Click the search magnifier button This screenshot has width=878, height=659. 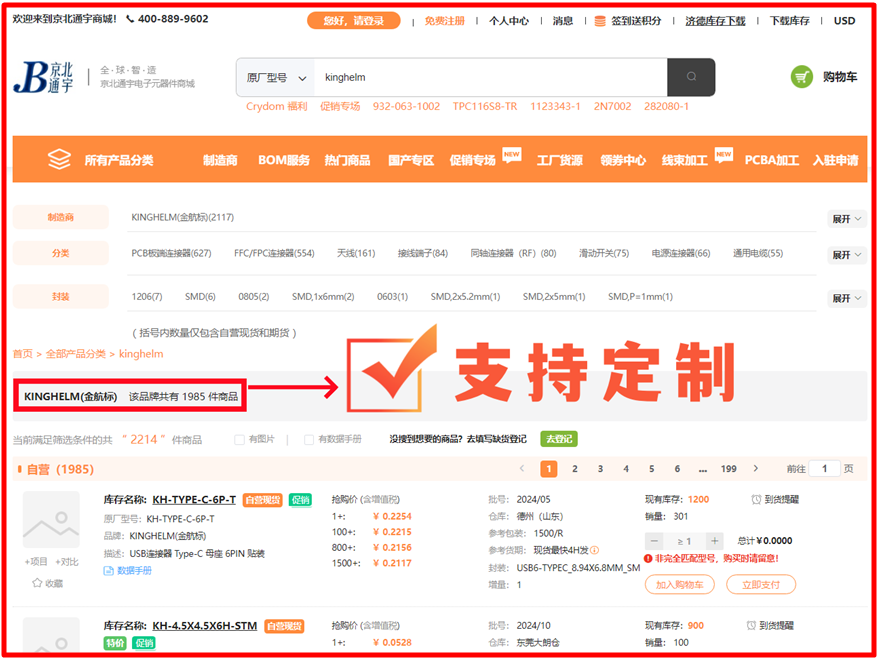691,77
